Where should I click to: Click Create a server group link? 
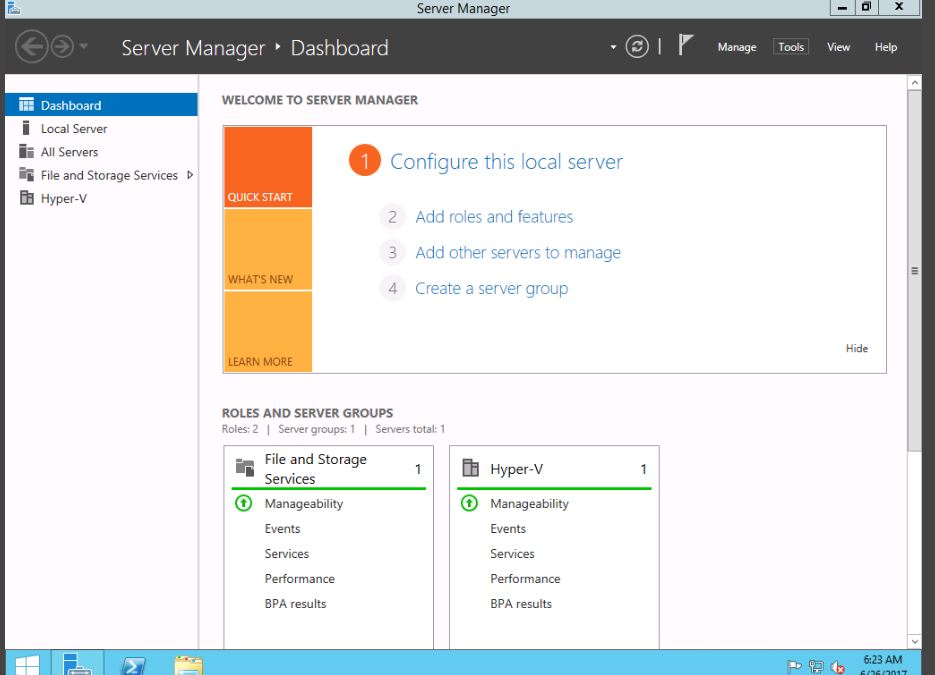pyautogui.click(x=491, y=289)
